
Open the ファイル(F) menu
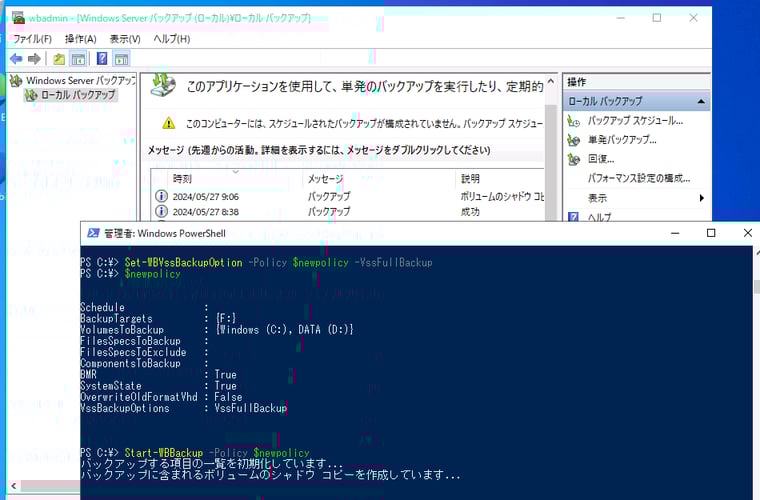coord(32,39)
